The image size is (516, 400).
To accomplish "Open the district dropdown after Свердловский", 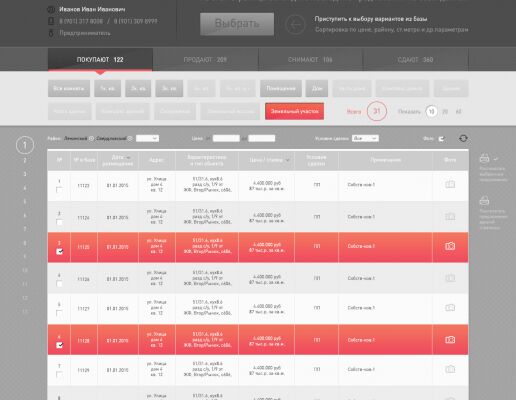I will pyautogui.click(x=147, y=138).
